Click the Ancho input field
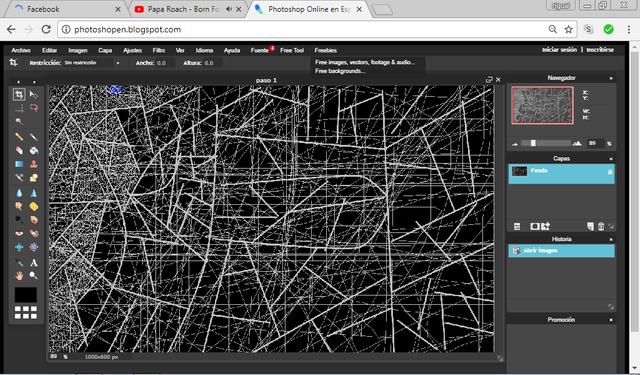Image resolution: width=640 pixels, height=375 pixels. click(x=165, y=63)
